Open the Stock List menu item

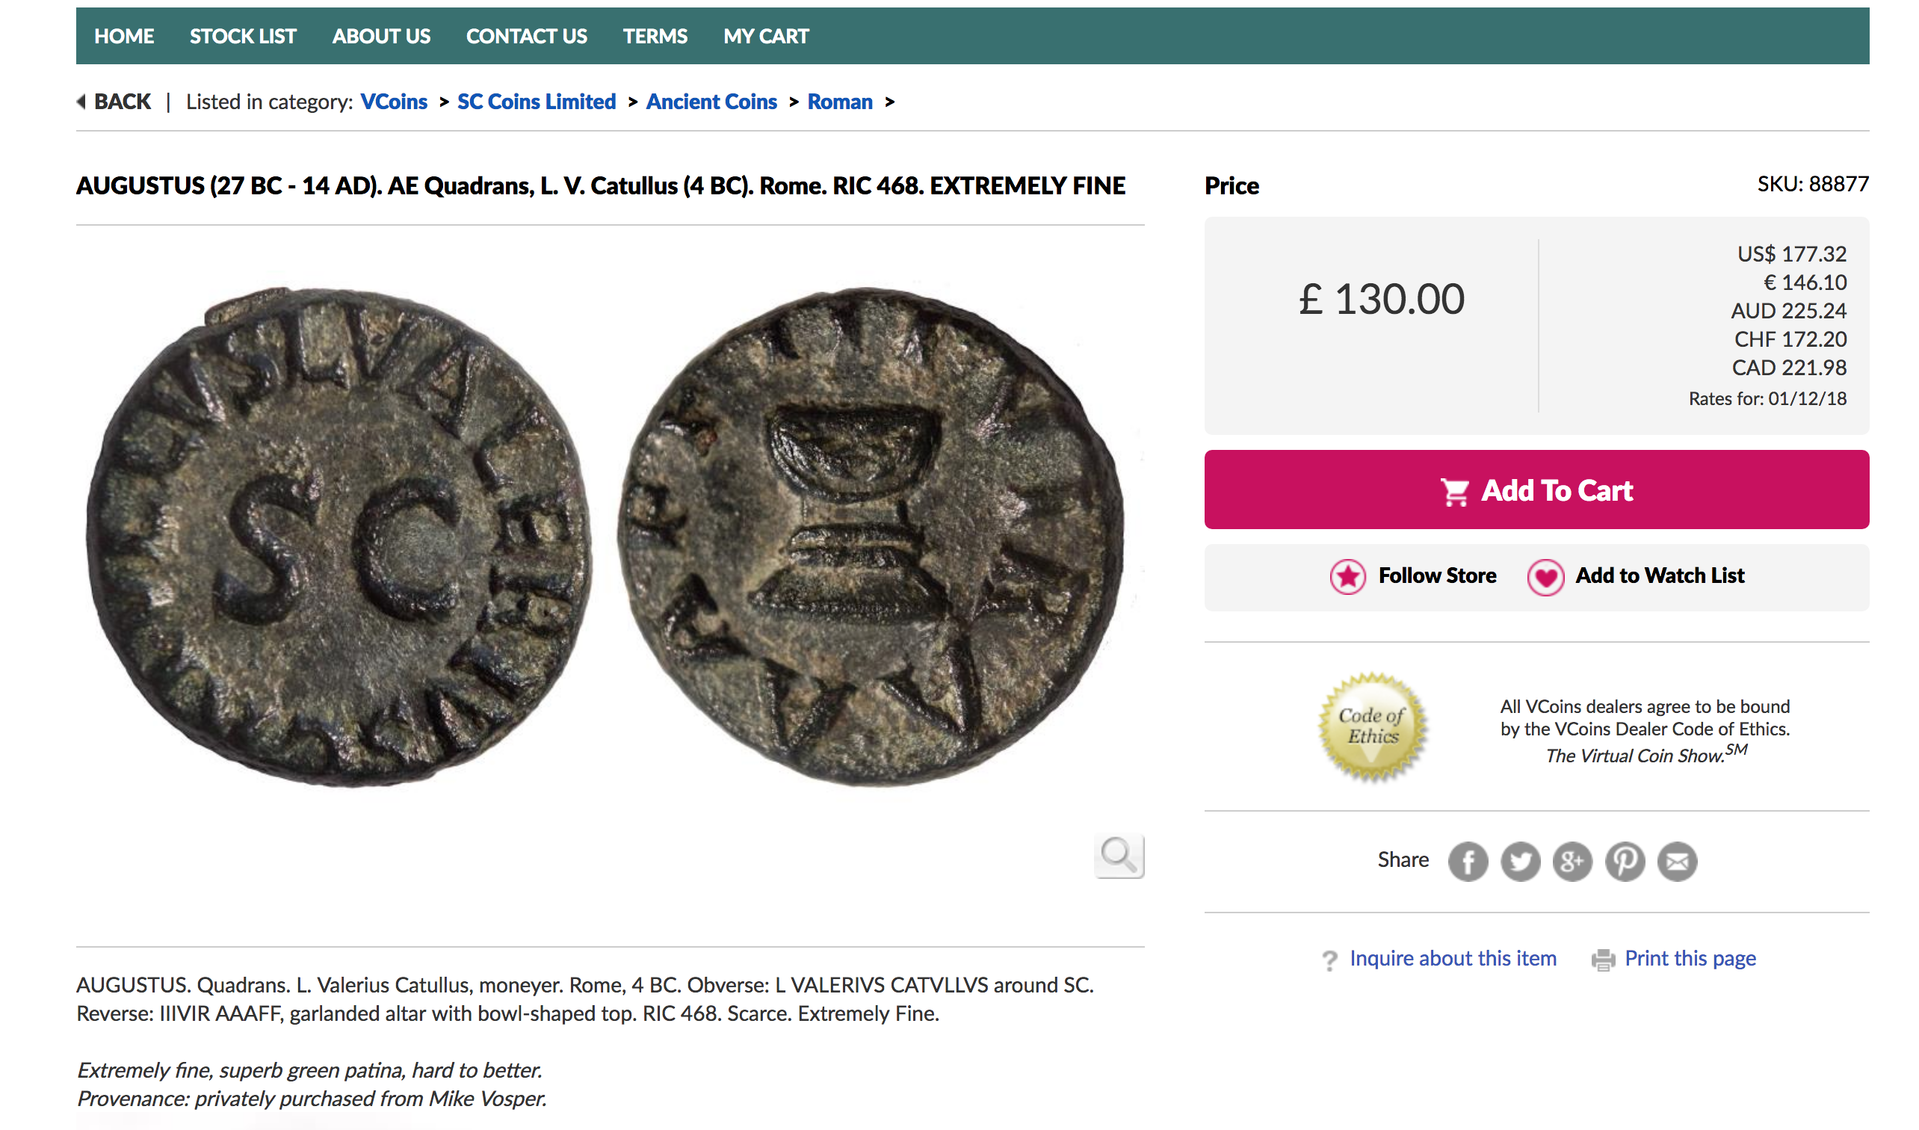(243, 36)
